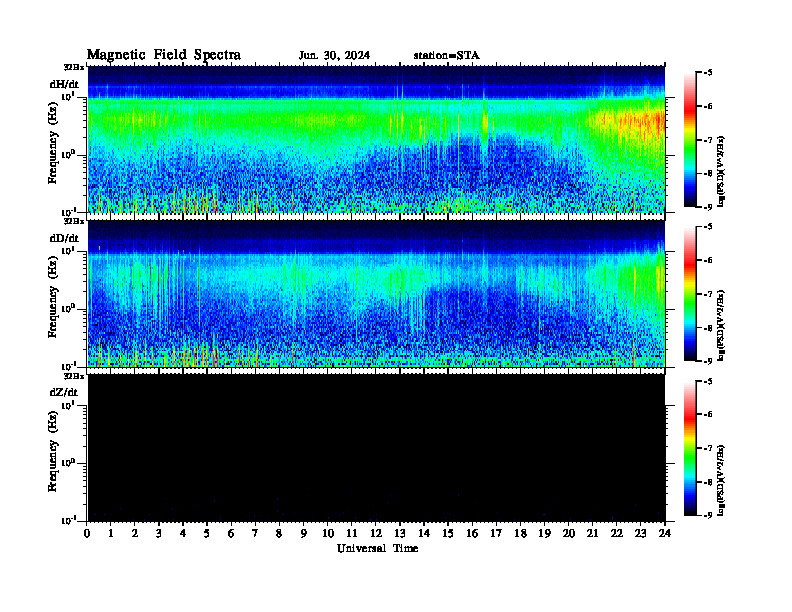792x612 pixels.
Task: Click hour 22 on the Universal Time axis
Action: (x=617, y=534)
